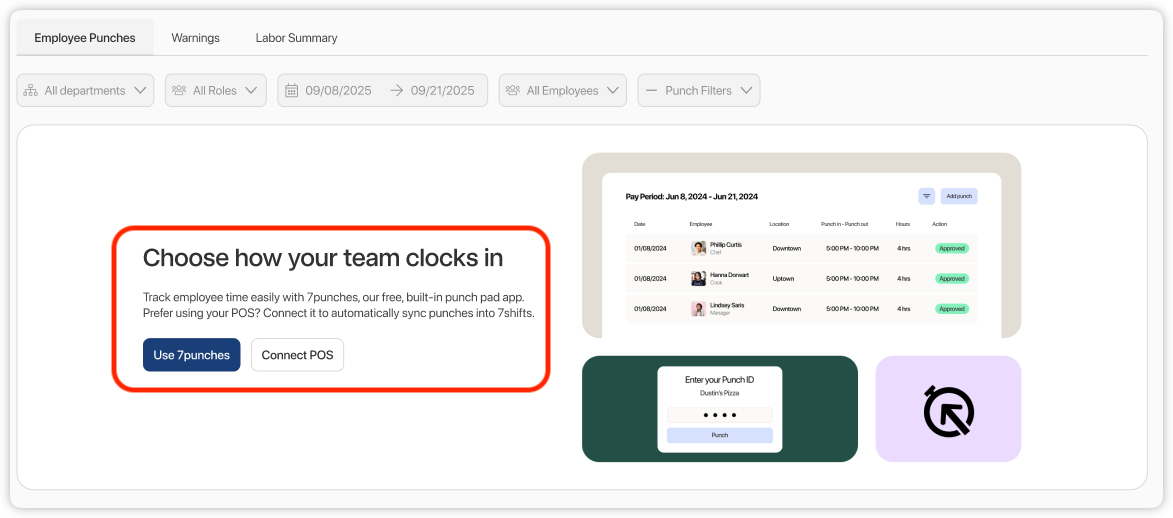The width and height of the screenshot is (1173, 518).
Task: Open the Labor Summary tab
Action: click(296, 38)
